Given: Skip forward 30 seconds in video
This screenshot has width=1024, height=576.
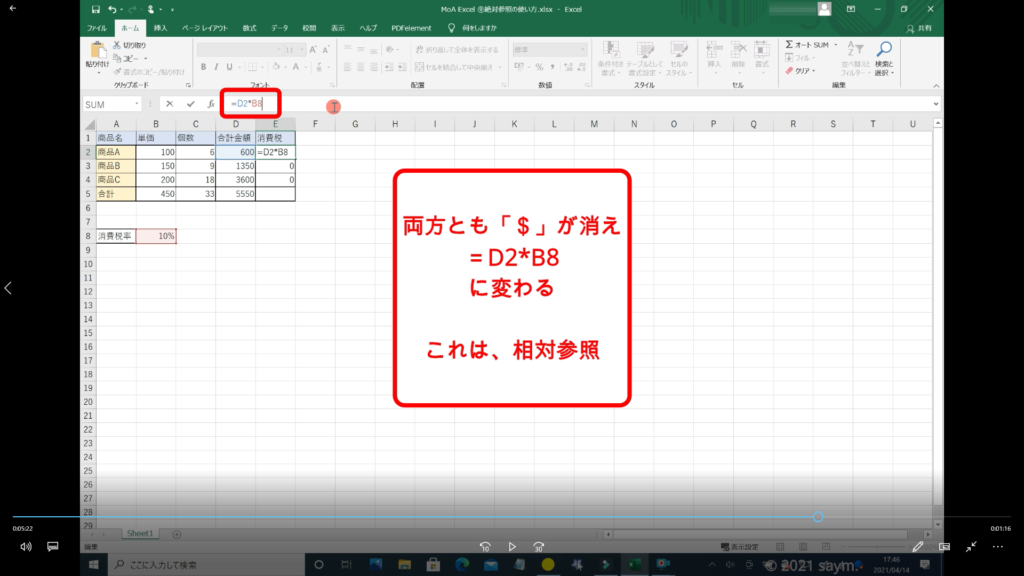Looking at the screenshot, I should [539, 547].
